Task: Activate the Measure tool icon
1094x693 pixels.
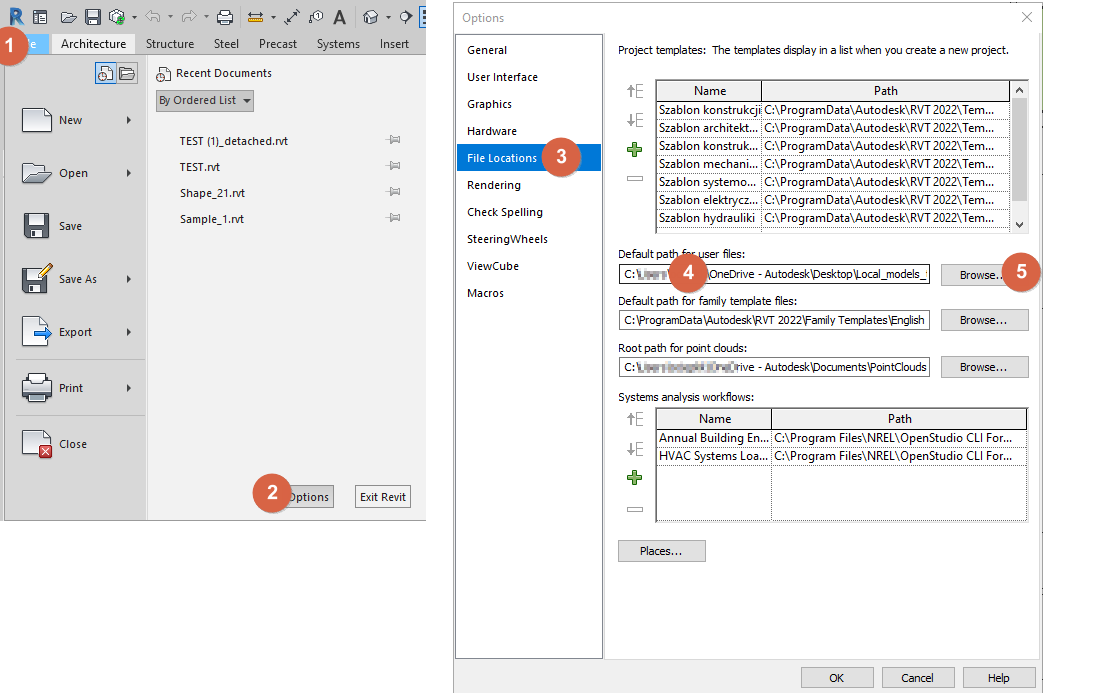Action: tap(256, 16)
